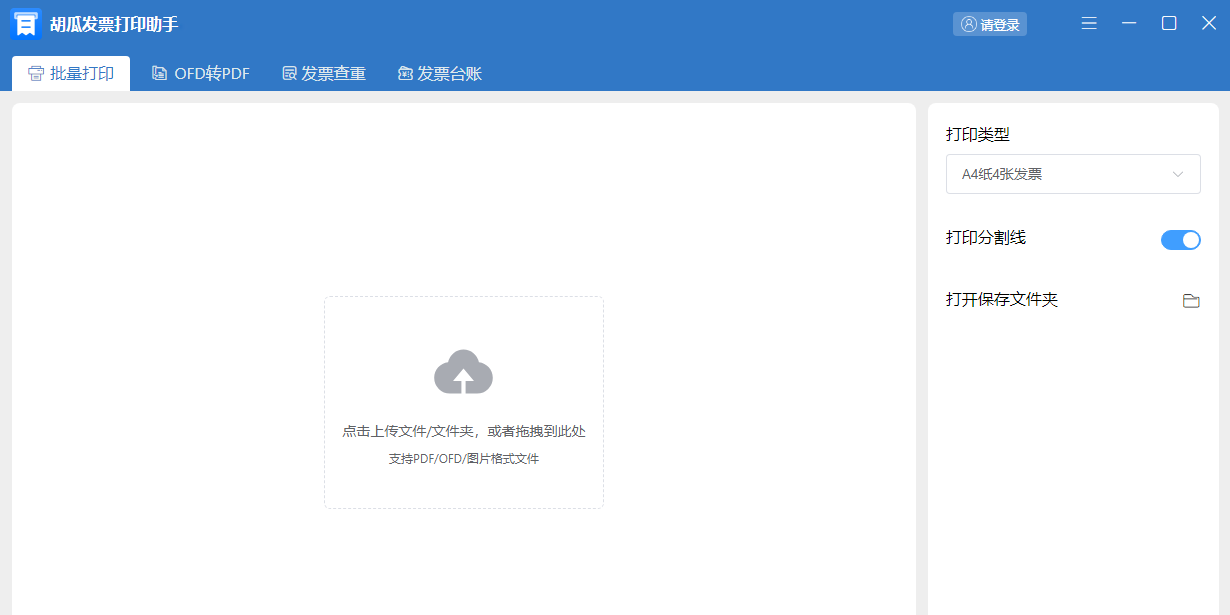This screenshot has width=1230, height=615.
Task: Open the hamburger menu in title bar
Action: pyautogui.click(x=1089, y=23)
